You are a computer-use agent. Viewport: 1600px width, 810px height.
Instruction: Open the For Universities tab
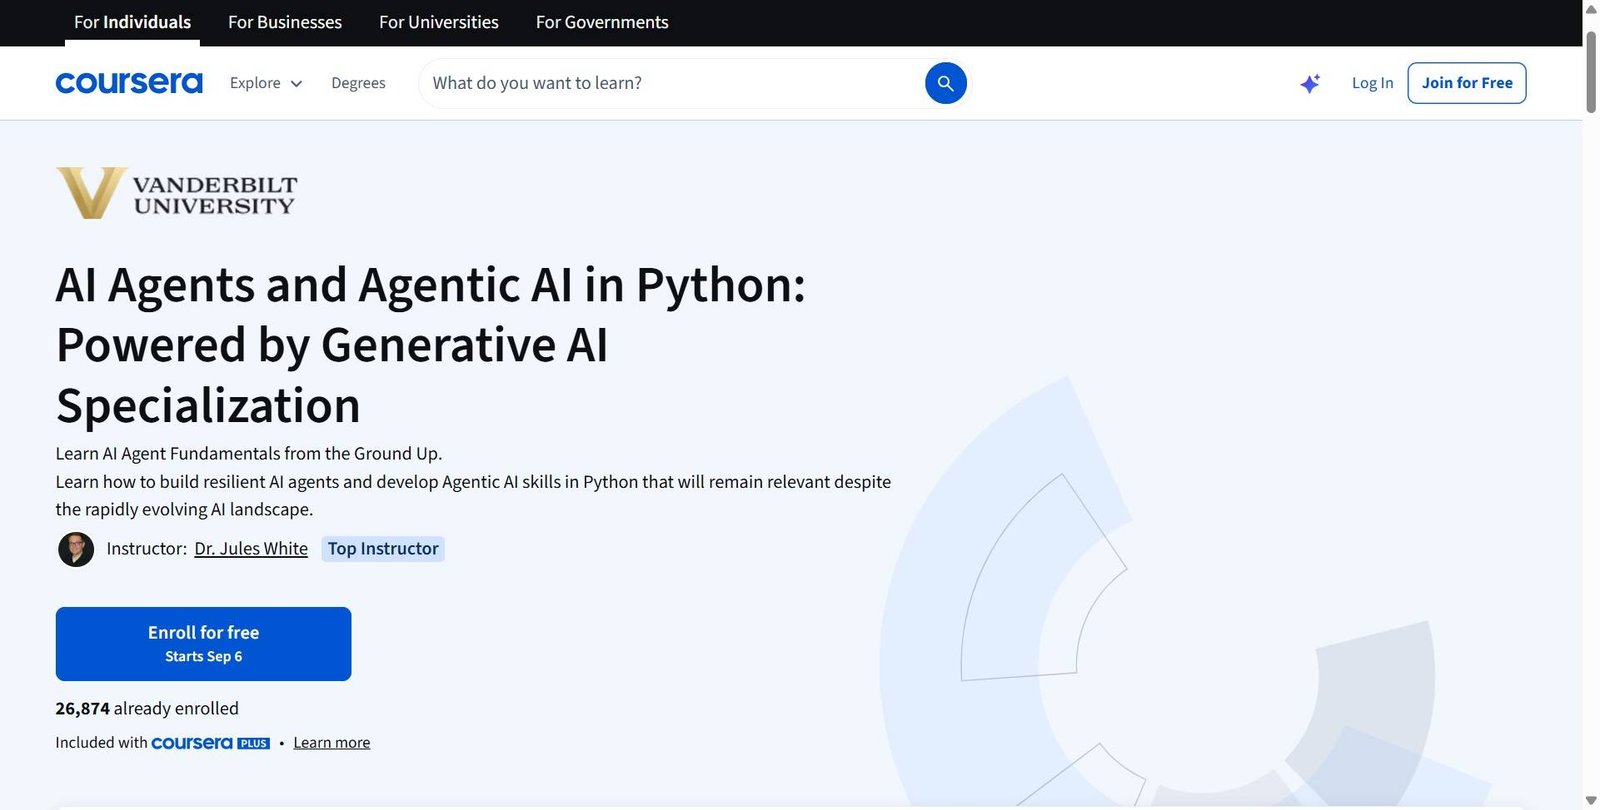[x=439, y=22]
